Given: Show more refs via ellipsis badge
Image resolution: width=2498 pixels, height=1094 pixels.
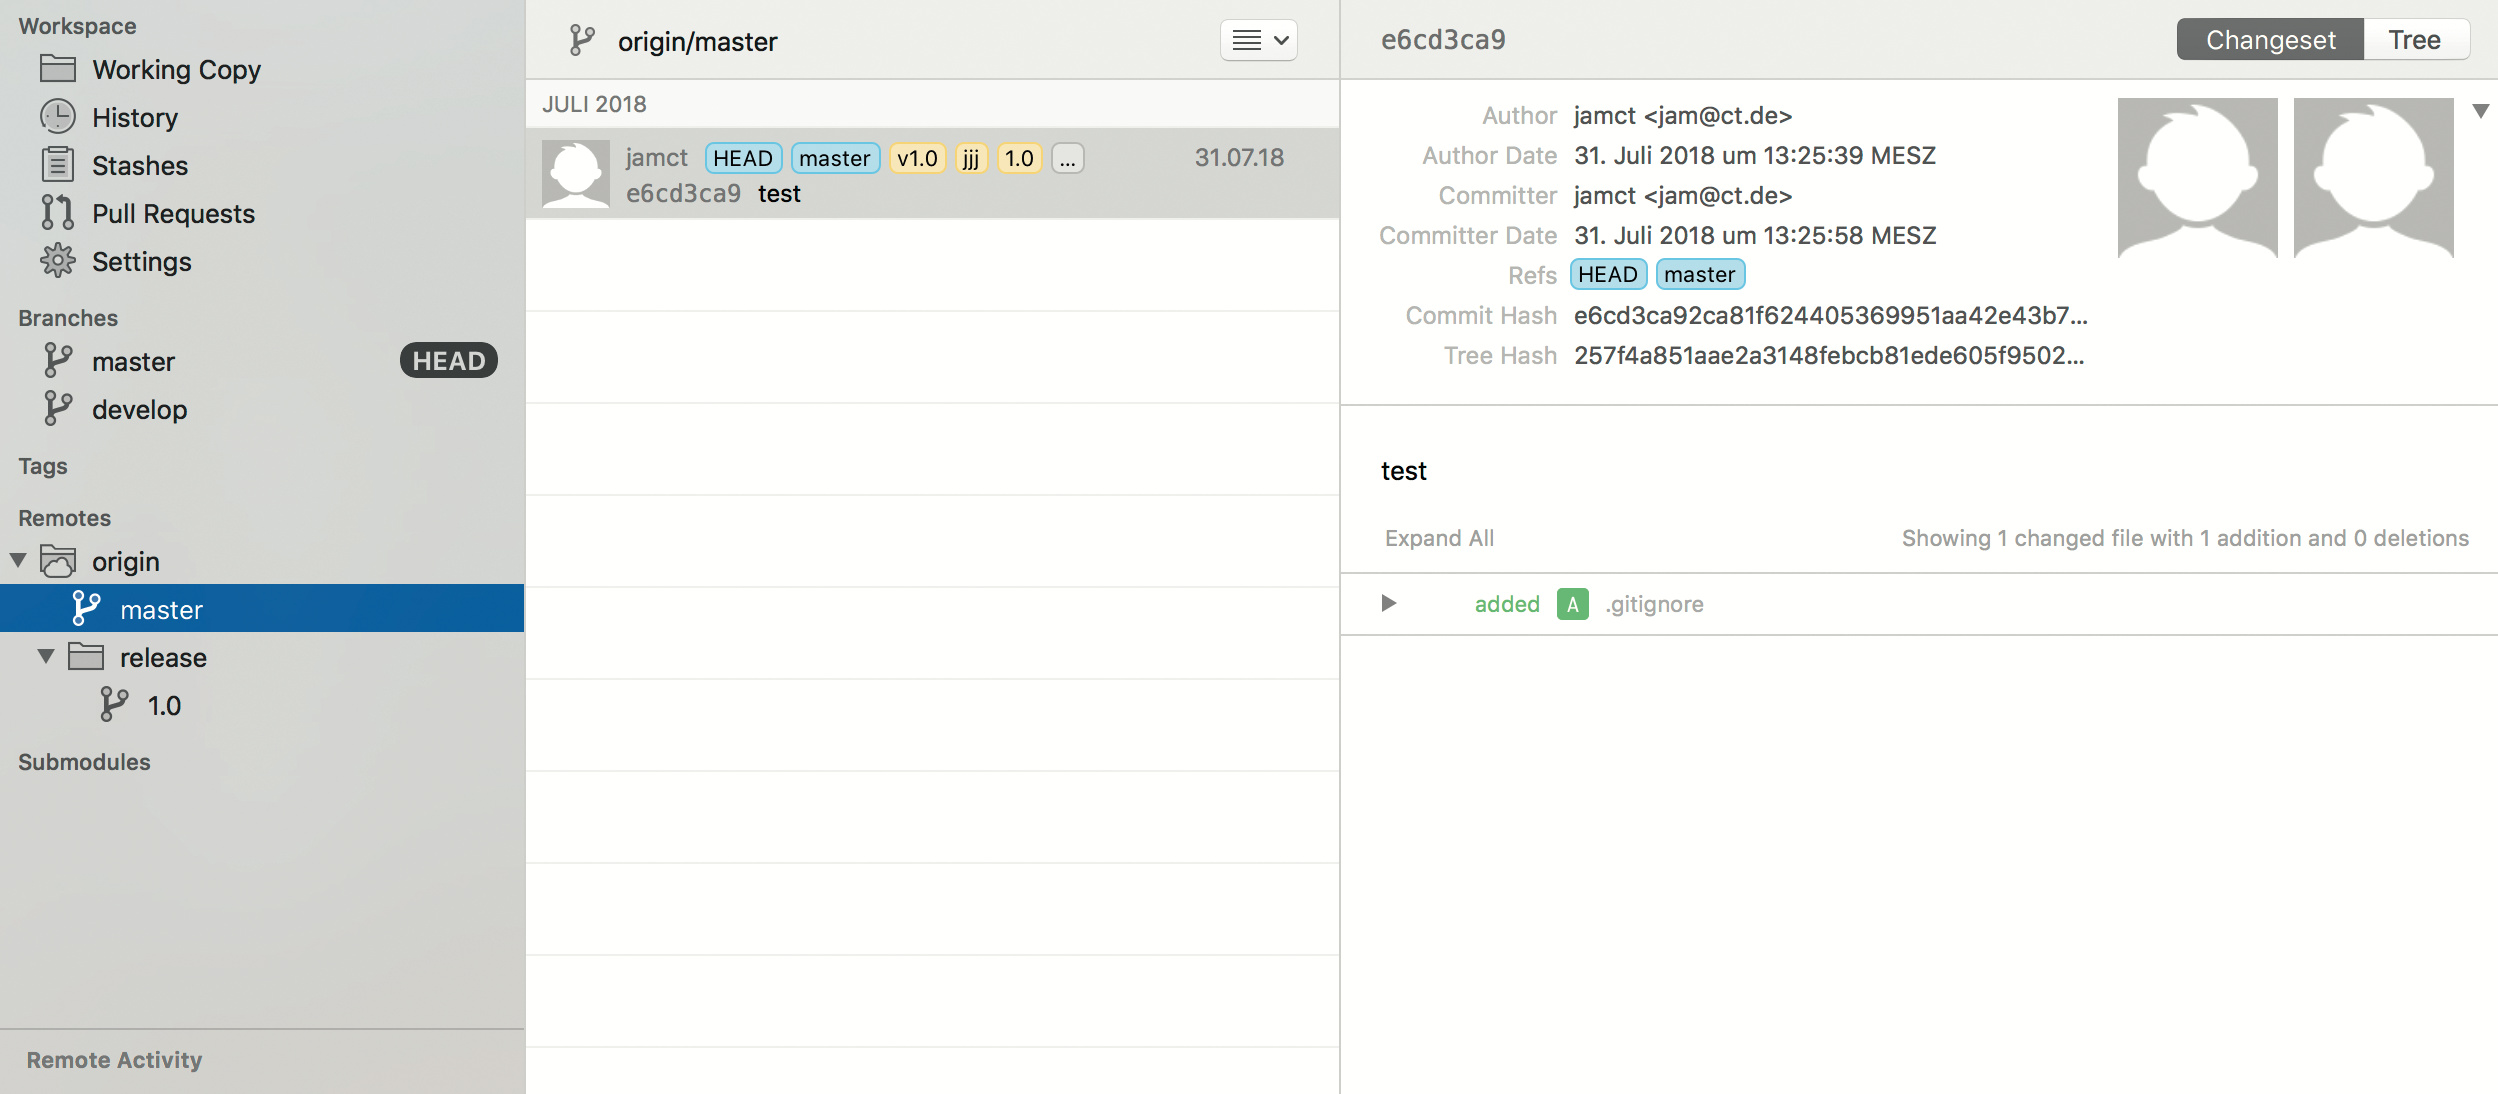Looking at the screenshot, I should coord(1067,158).
